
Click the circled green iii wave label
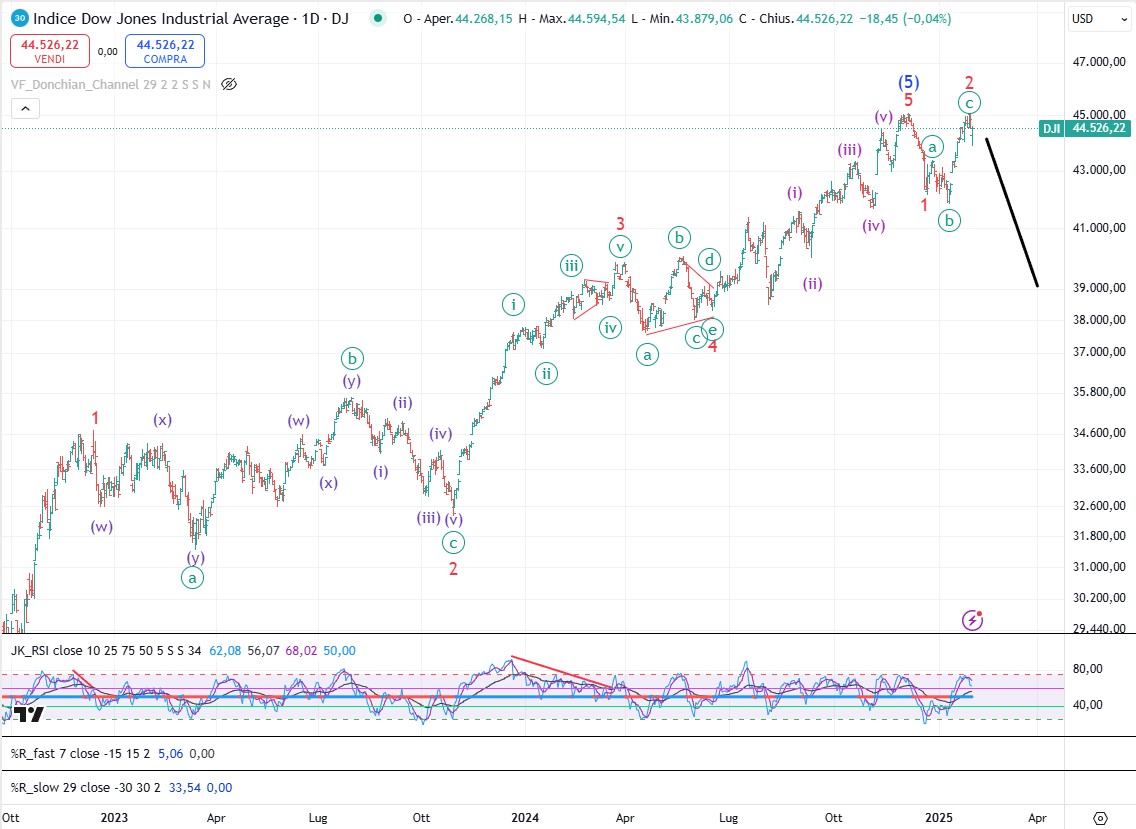coord(572,266)
